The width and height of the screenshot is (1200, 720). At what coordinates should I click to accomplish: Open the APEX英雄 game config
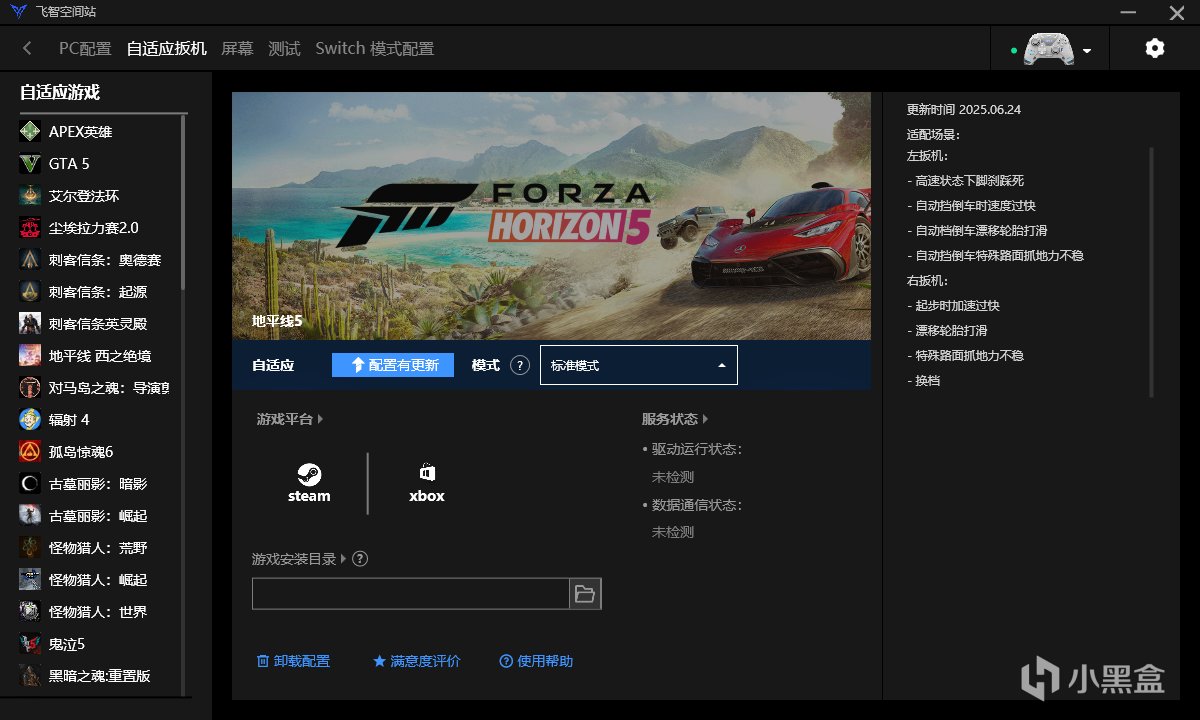tap(80, 131)
